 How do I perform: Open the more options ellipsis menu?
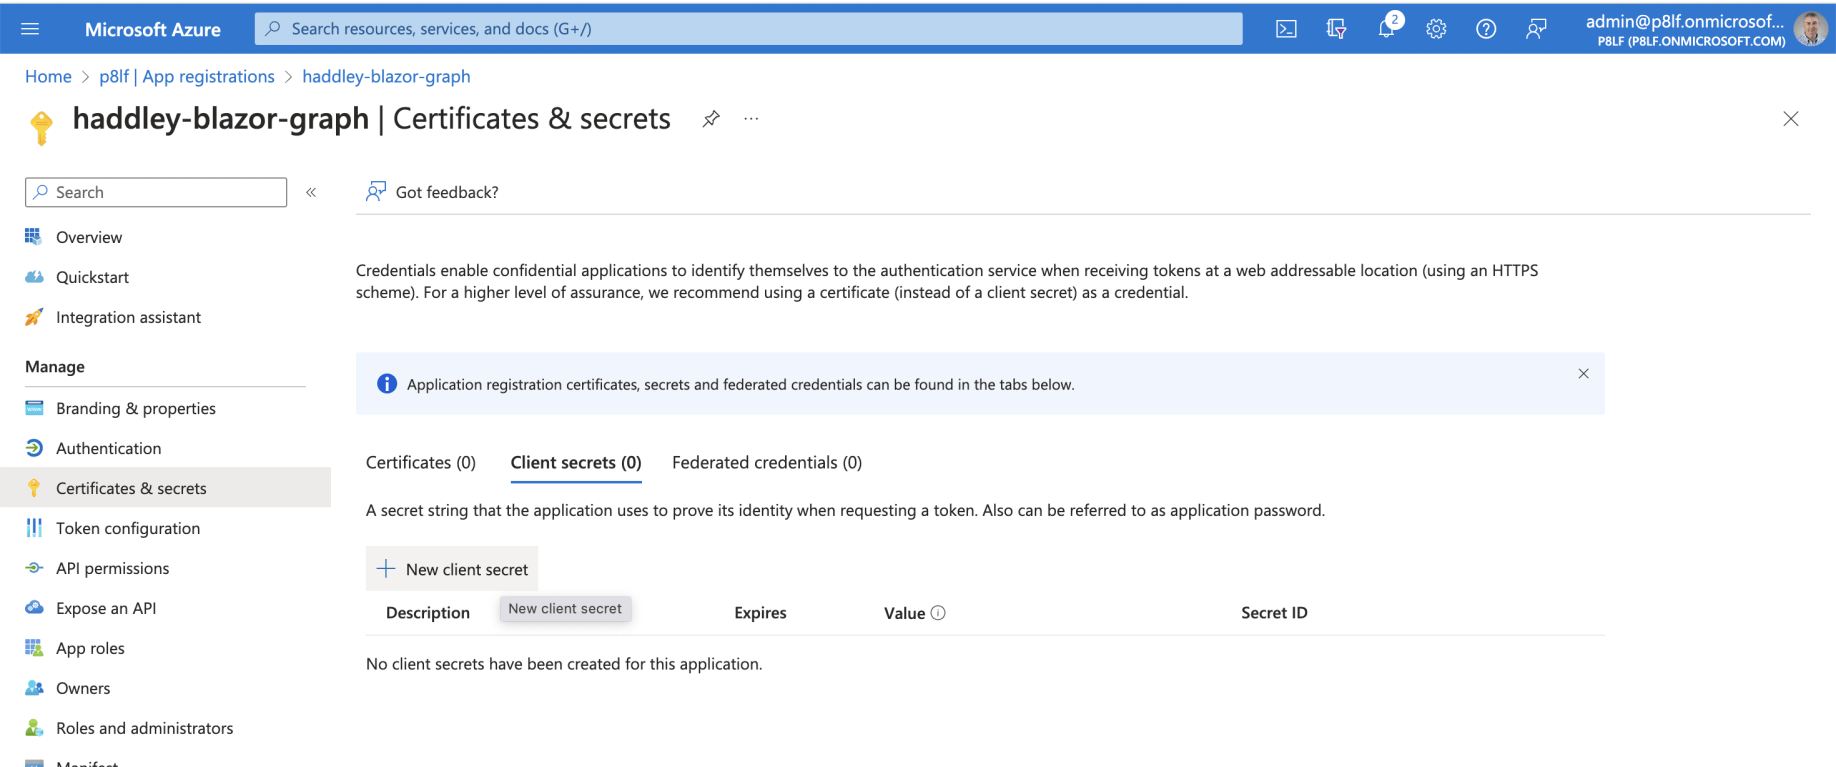(751, 119)
